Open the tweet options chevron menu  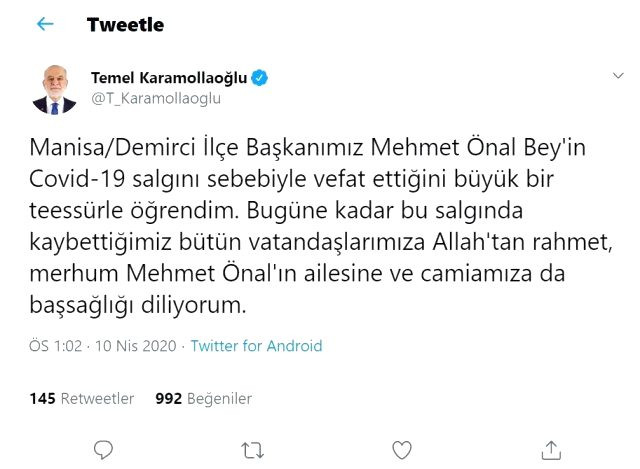pos(618,76)
